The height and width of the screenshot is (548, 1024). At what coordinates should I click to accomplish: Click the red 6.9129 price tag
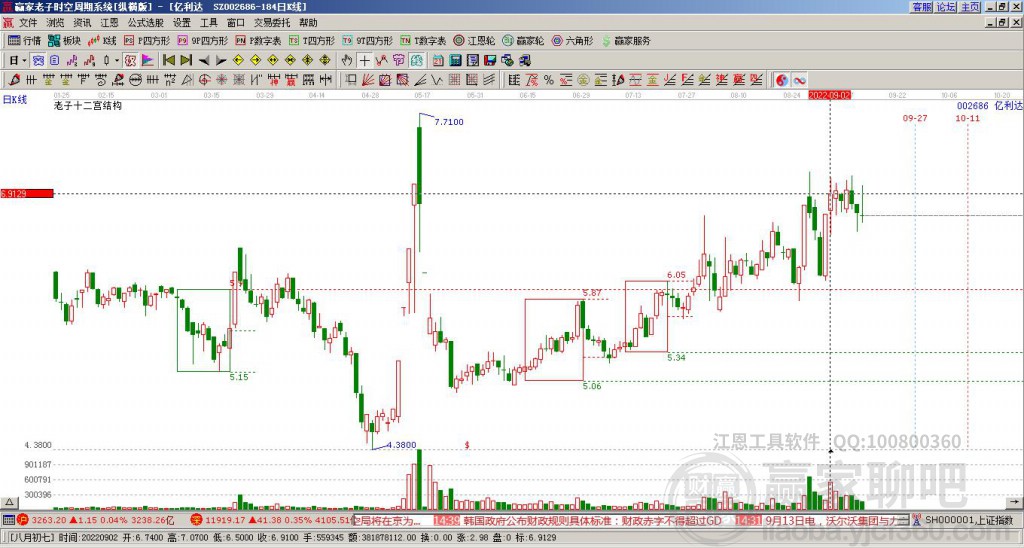27,193
